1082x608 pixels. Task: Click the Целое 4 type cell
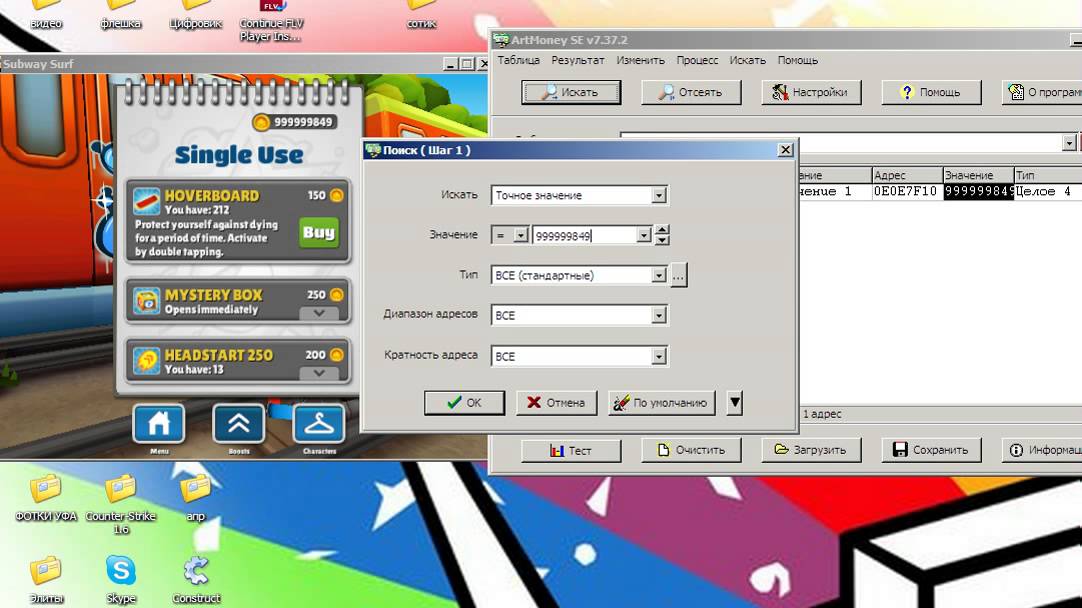click(x=1047, y=191)
